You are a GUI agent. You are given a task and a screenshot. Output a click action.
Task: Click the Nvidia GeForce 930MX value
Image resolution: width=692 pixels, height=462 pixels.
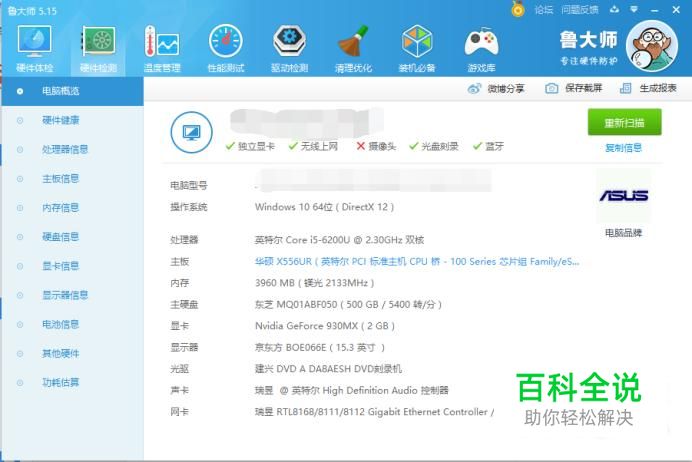point(325,326)
